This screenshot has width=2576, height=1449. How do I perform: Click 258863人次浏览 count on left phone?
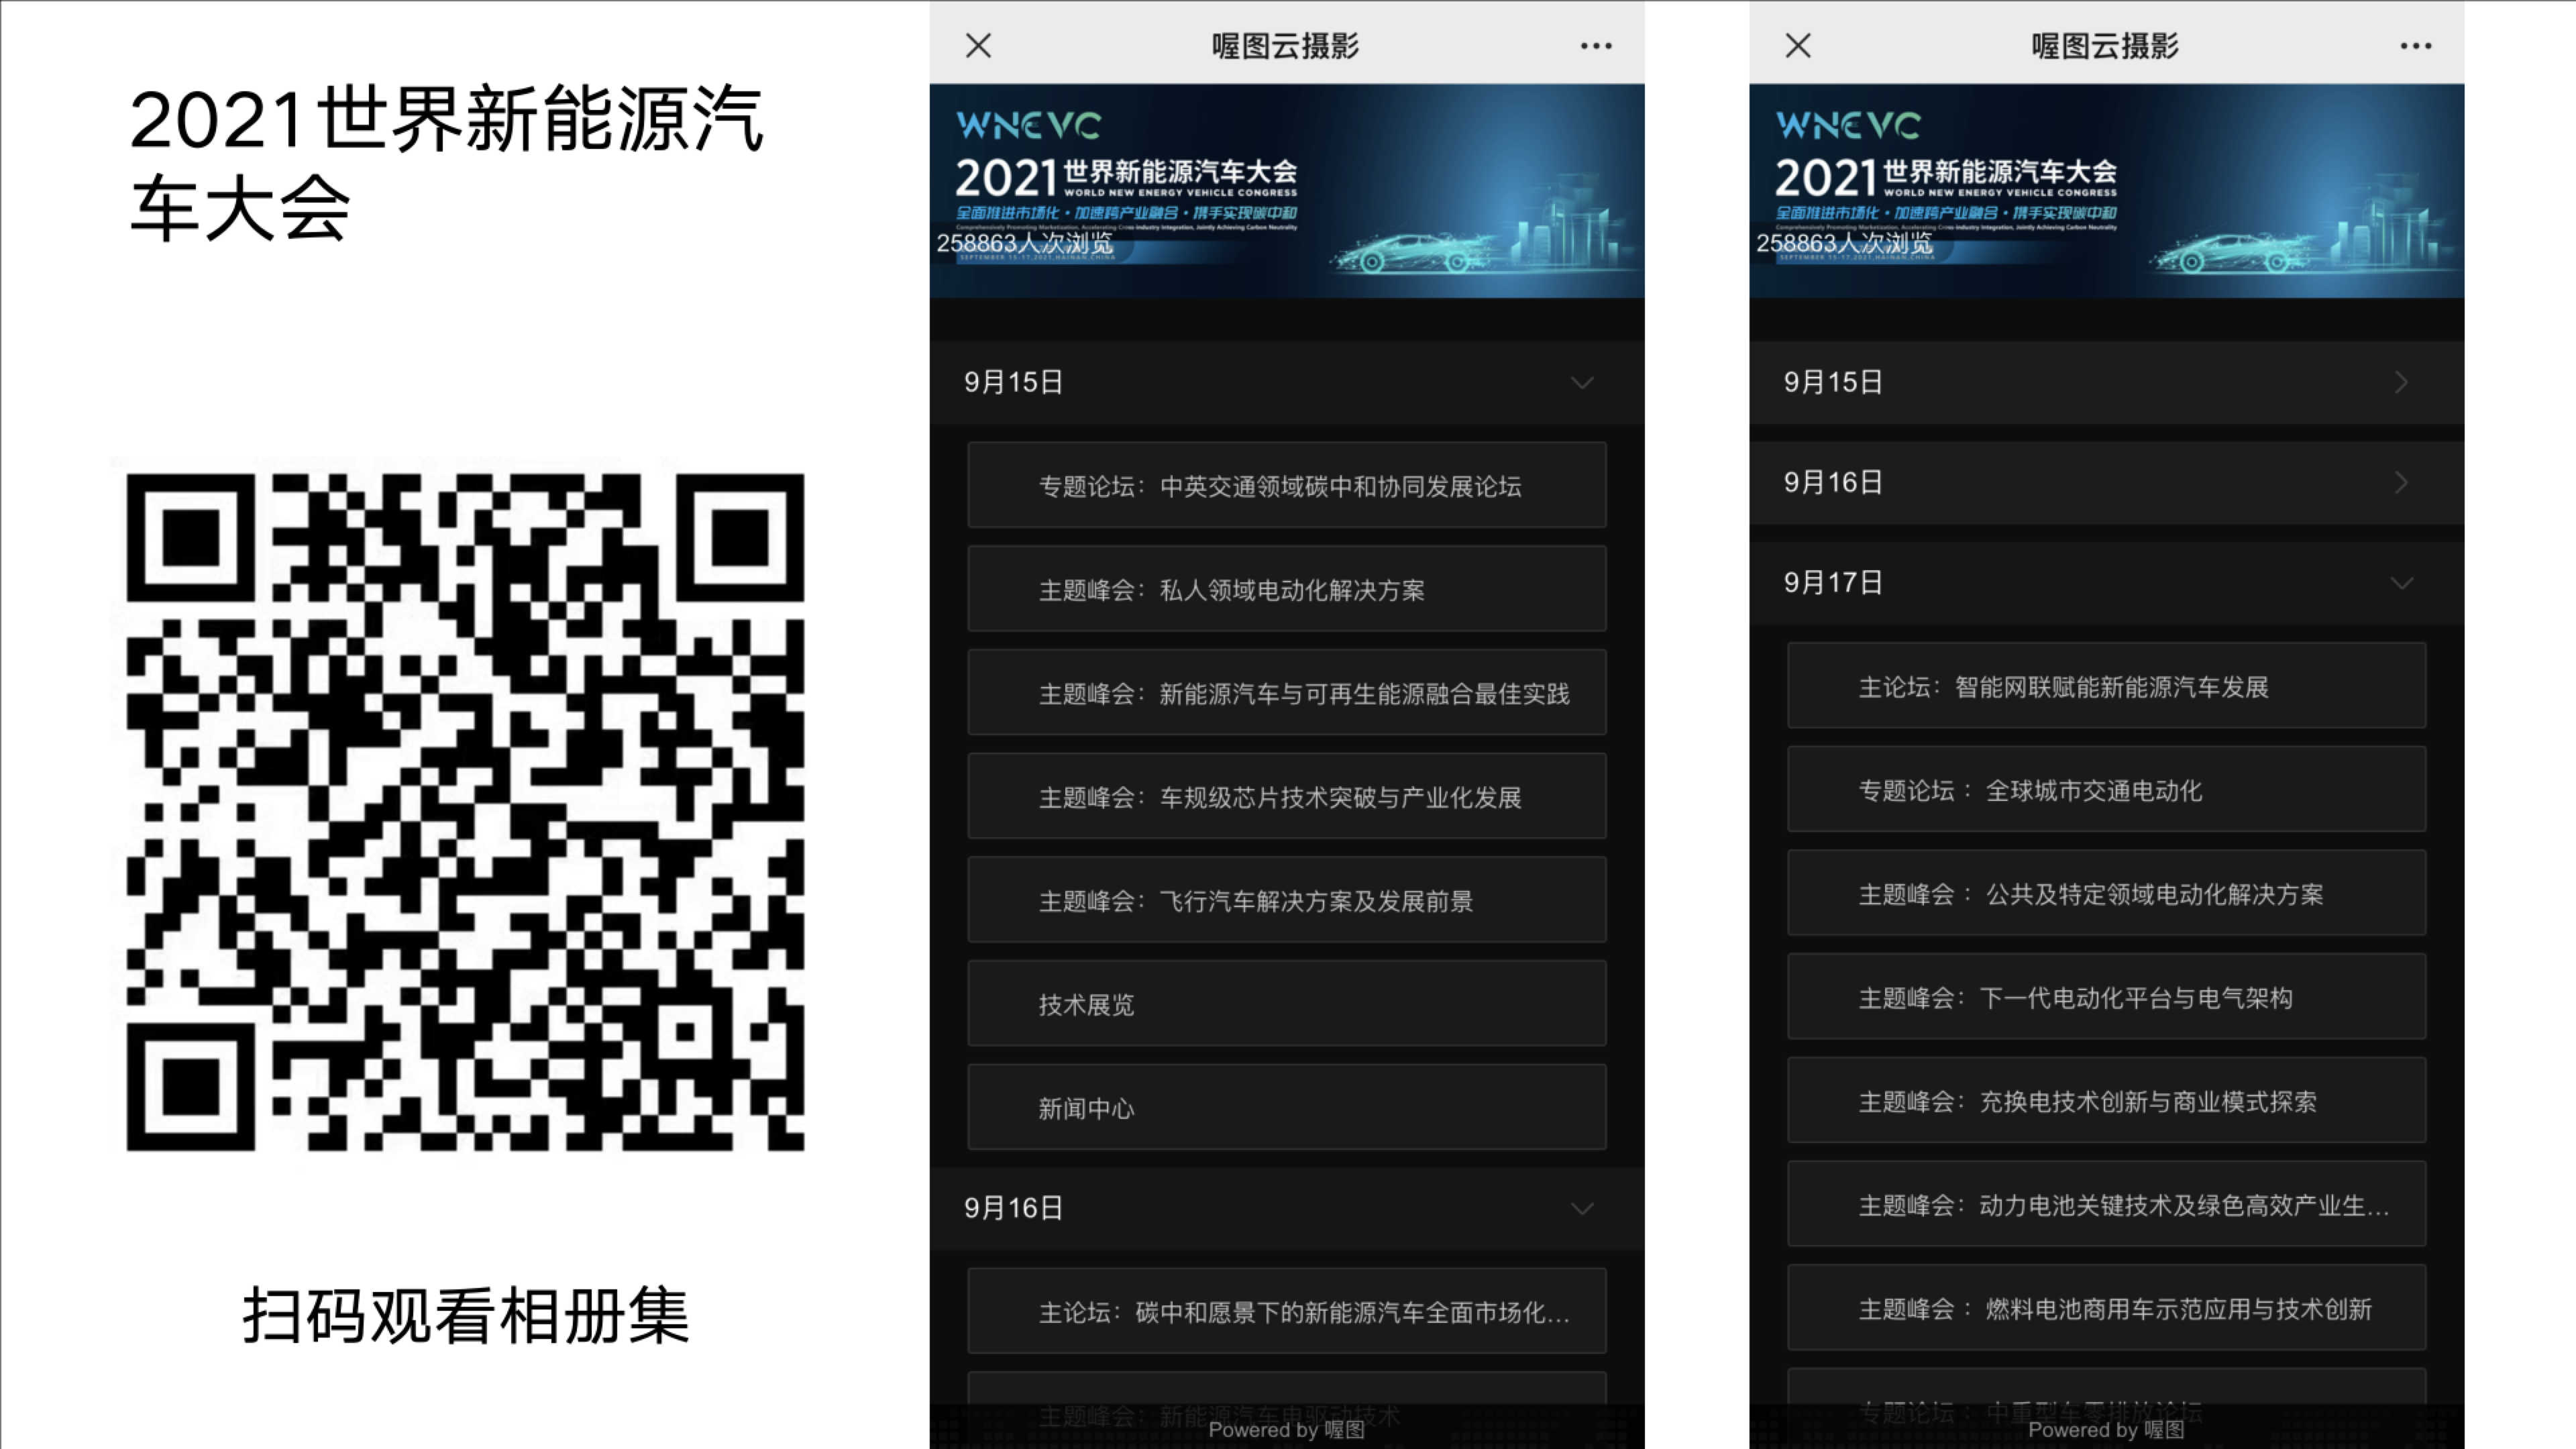(x=1024, y=243)
